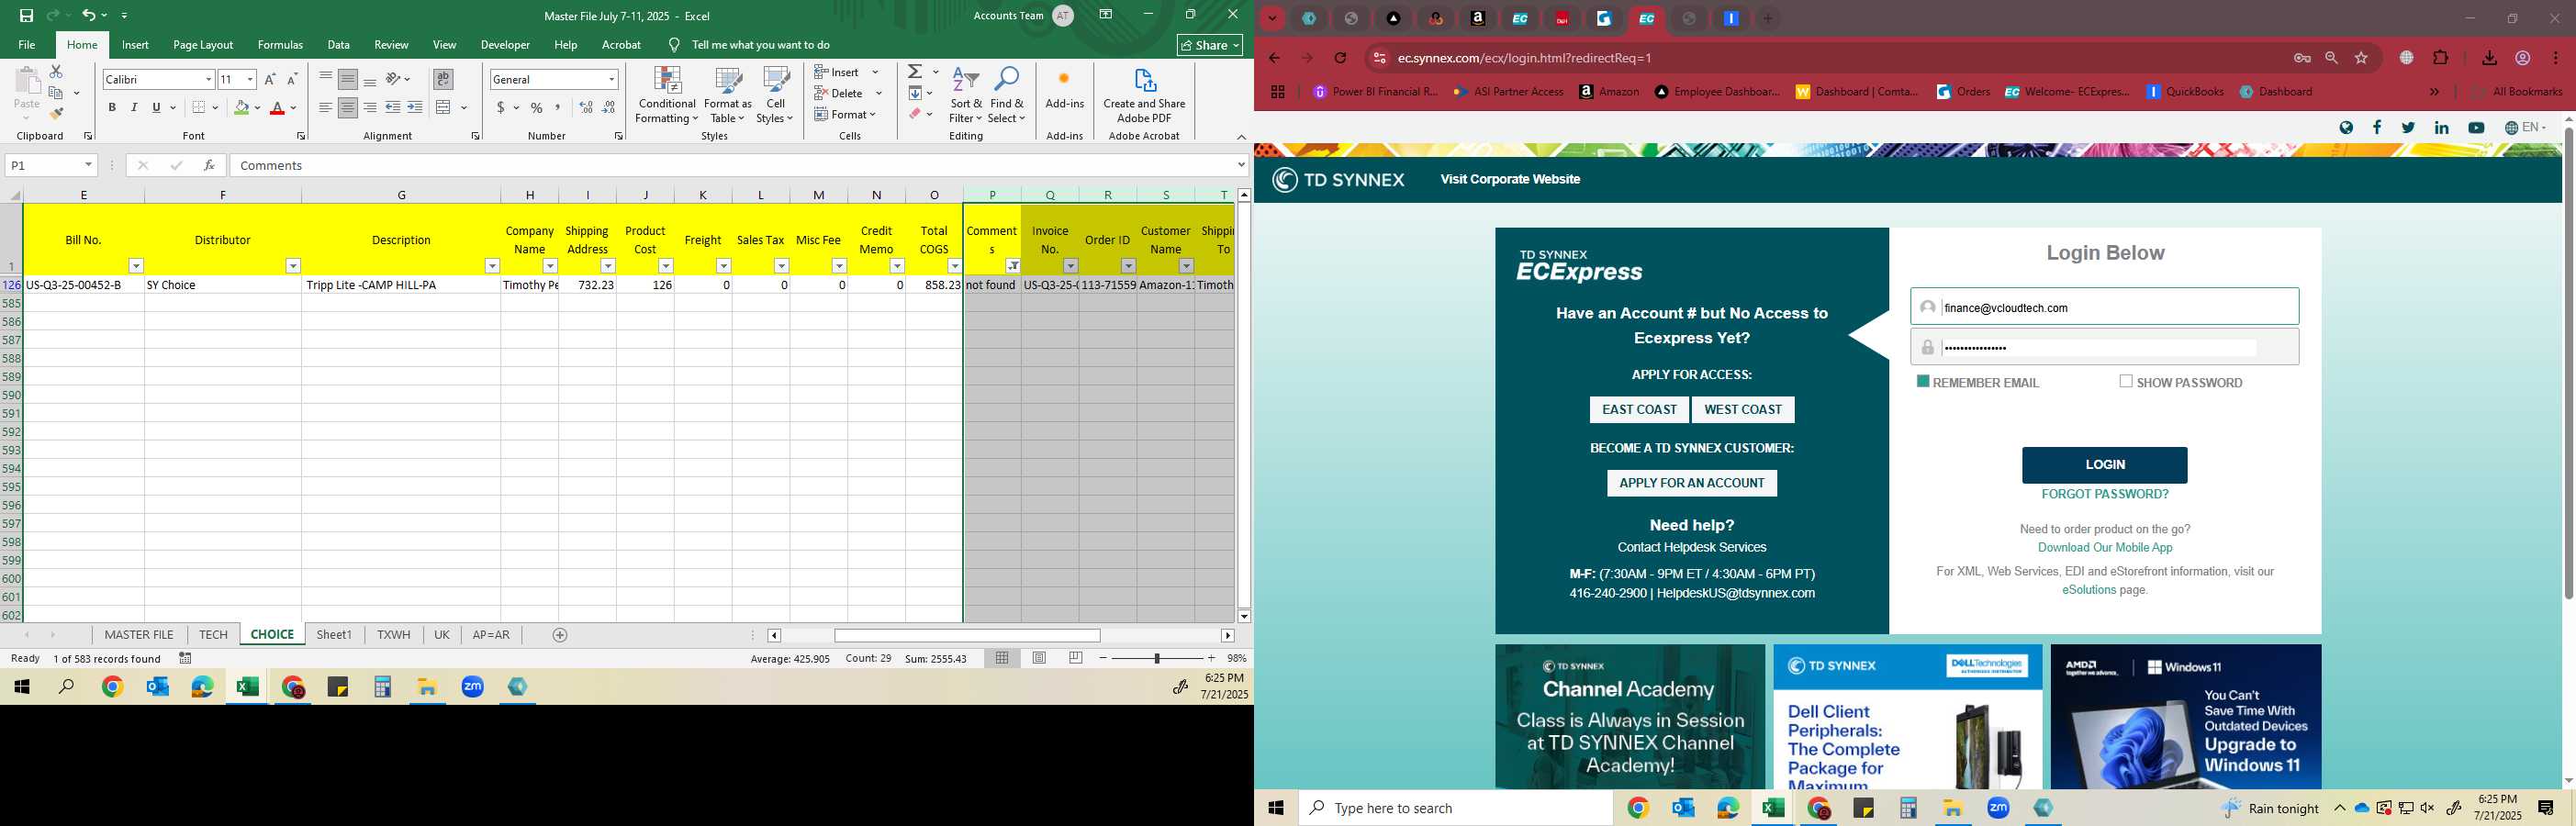The width and height of the screenshot is (2576, 826).
Task: Open the Formulas ribbon tab
Action: tap(280, 45)
